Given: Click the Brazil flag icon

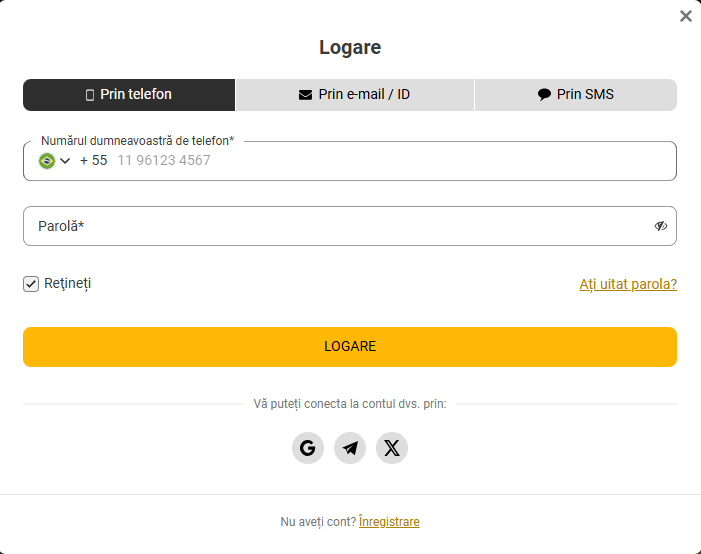Looking at the screenshot, I should (46, 161).
